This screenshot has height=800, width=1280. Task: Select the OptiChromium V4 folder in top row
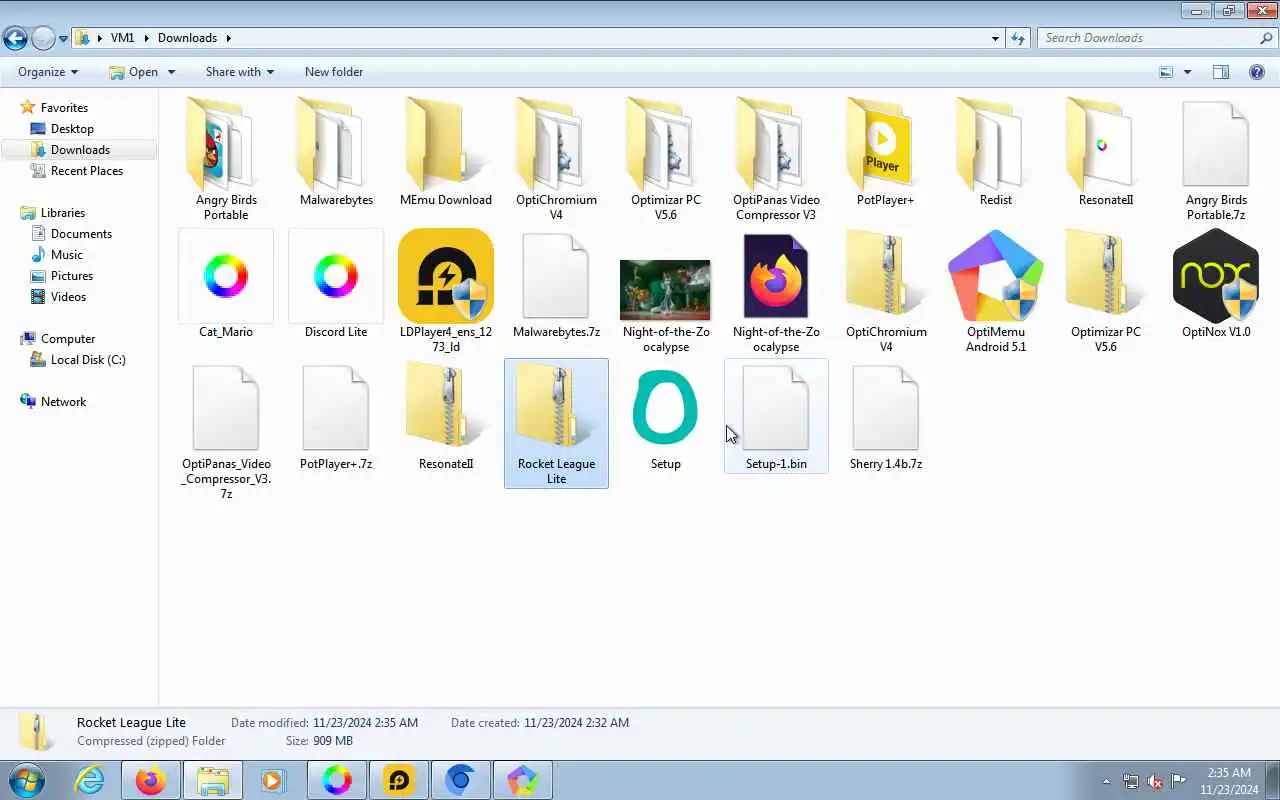click(556, 160)
